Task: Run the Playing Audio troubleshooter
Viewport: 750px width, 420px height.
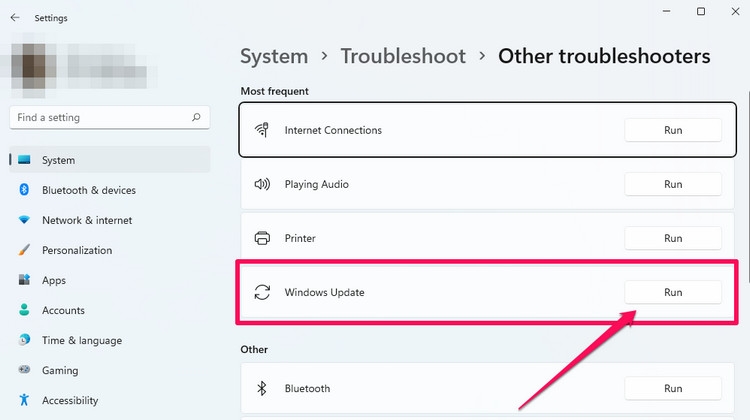Action: (673, 184)
